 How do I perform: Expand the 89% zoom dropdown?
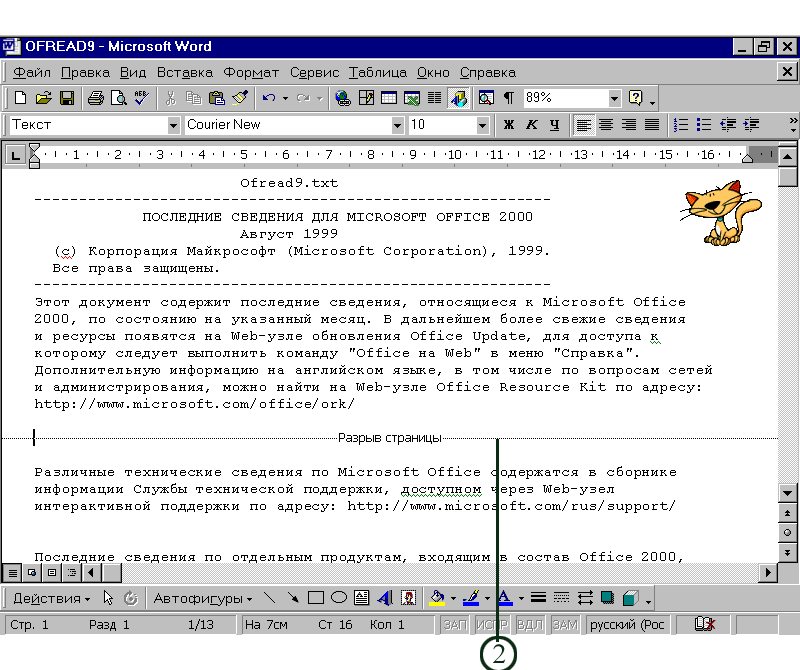[614, 97]
